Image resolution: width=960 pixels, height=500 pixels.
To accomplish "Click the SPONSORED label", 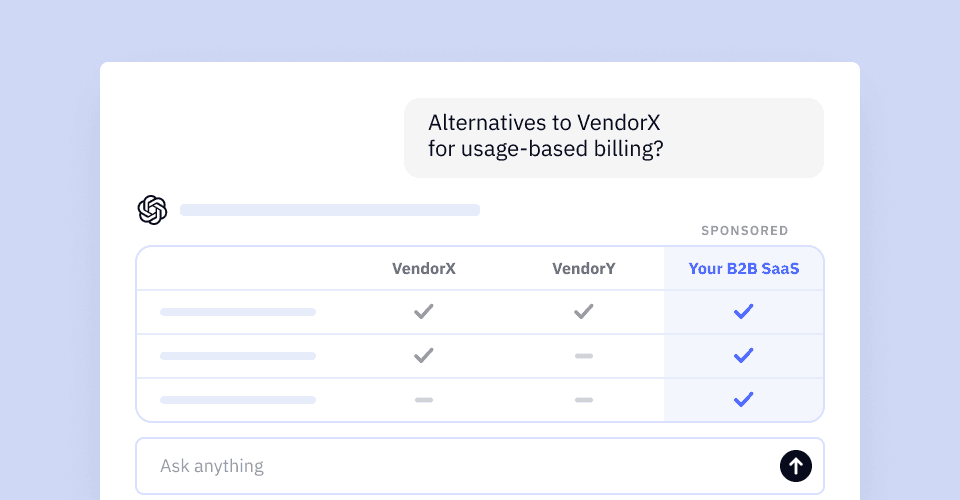I will coord(744,231).
